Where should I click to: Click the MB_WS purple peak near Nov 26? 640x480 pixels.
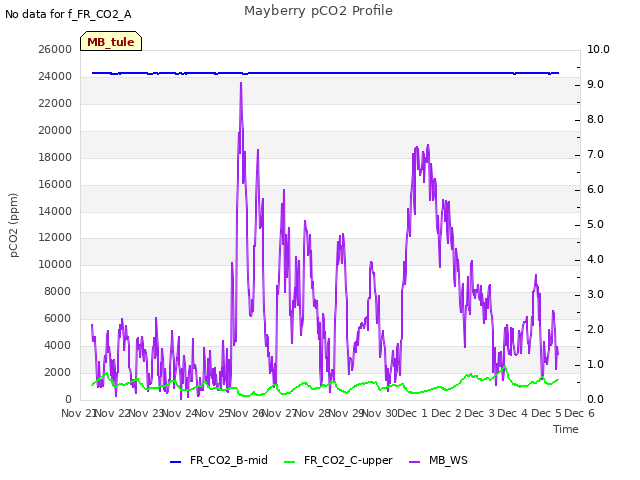click(241, 83)
